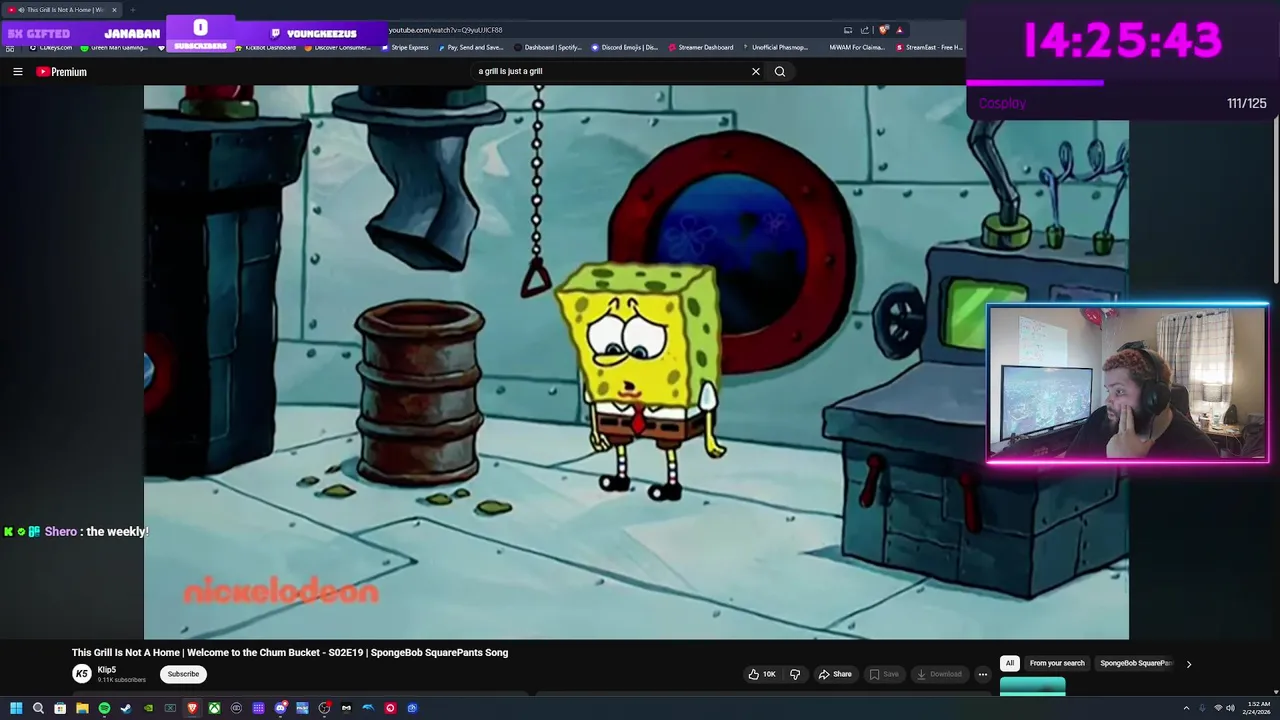Open a new browser tab
Screen dimensions: 1280x720
[132, 10]
